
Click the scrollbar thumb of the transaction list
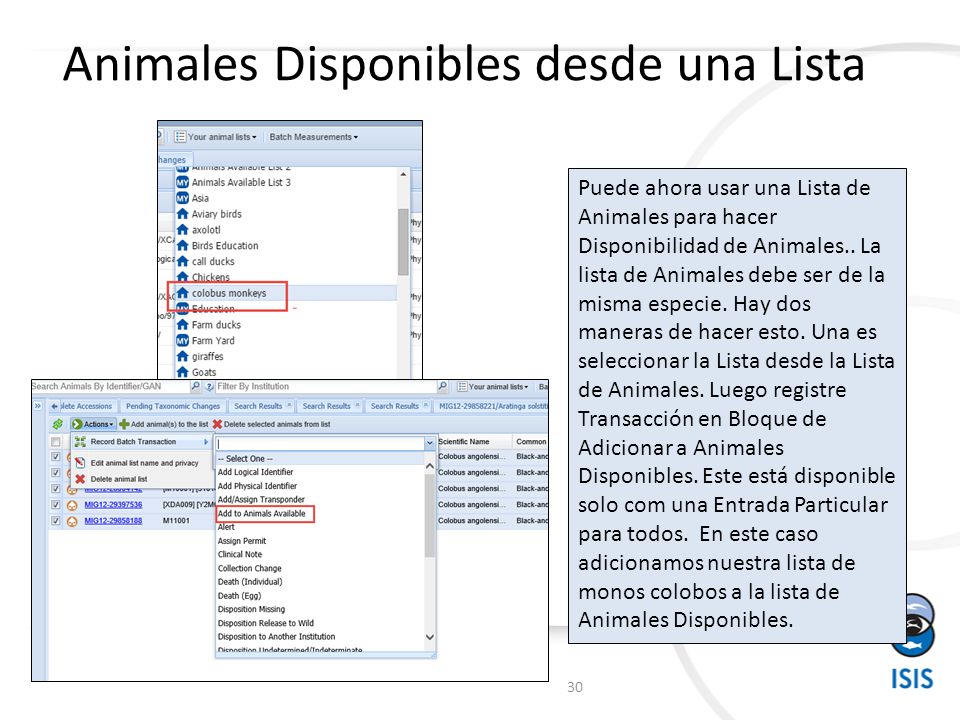430,514
